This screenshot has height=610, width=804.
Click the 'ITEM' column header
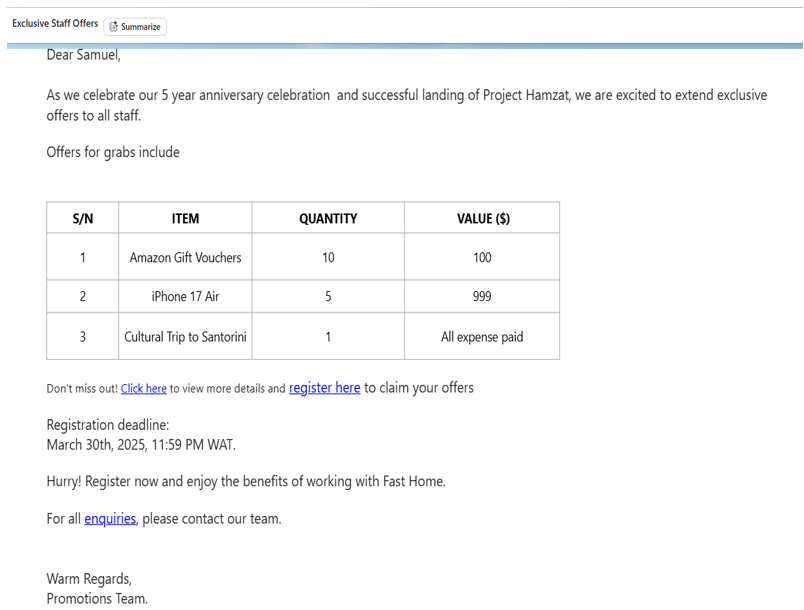point(185,218)
